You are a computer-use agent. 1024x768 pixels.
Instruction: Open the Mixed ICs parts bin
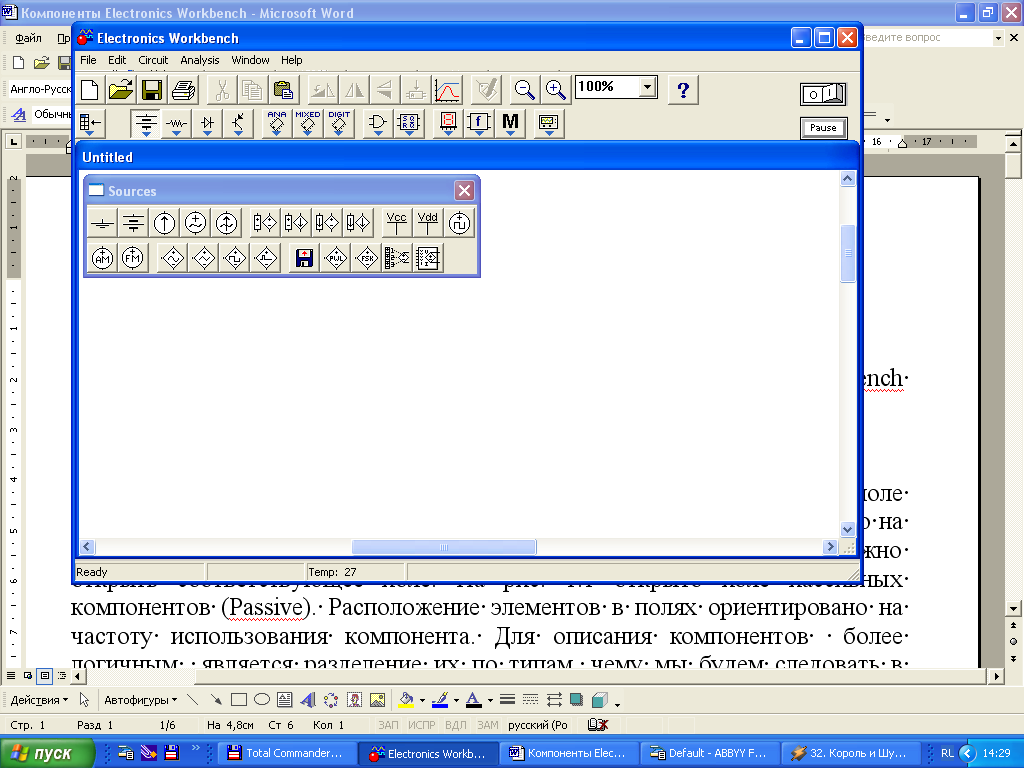point(308,123)
